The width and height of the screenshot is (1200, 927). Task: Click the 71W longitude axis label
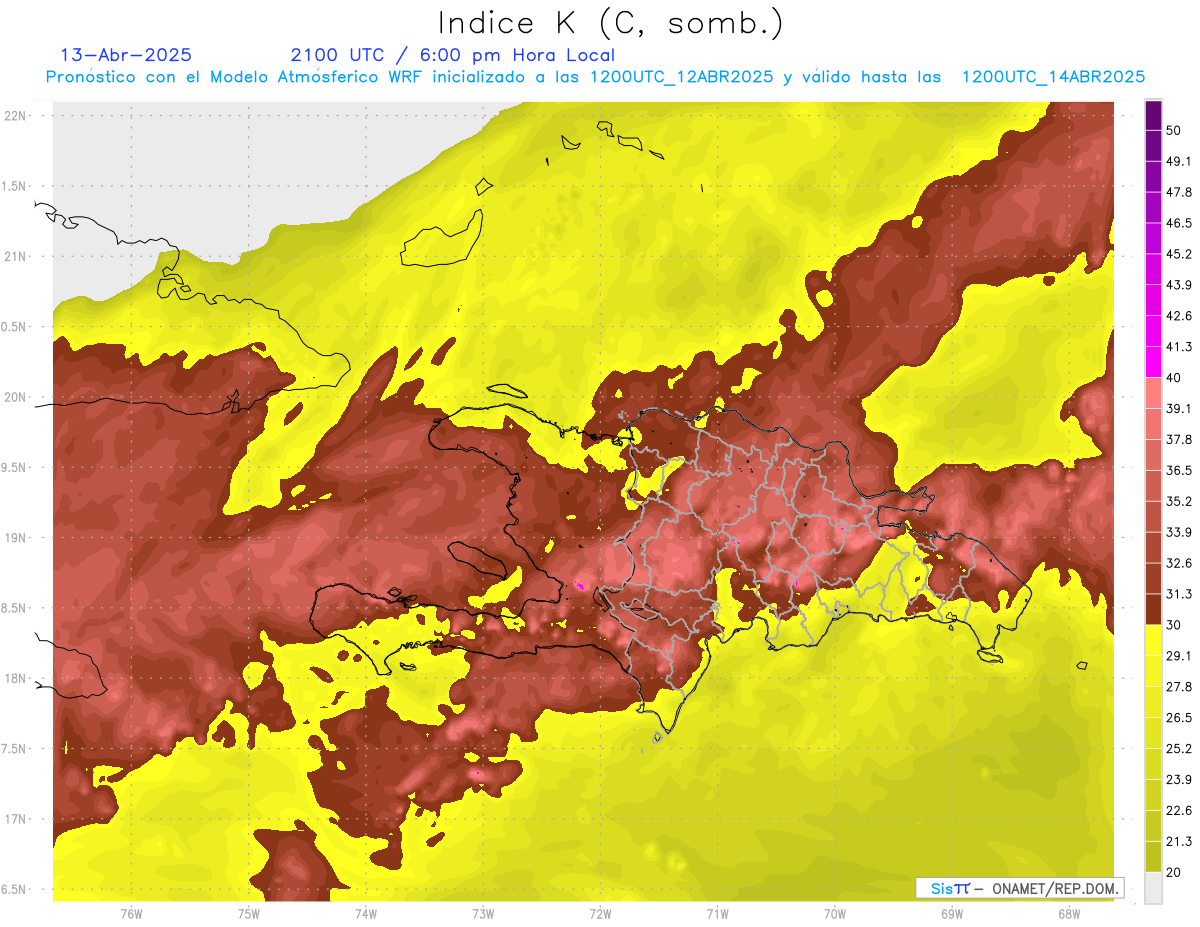tap(717, 913)
